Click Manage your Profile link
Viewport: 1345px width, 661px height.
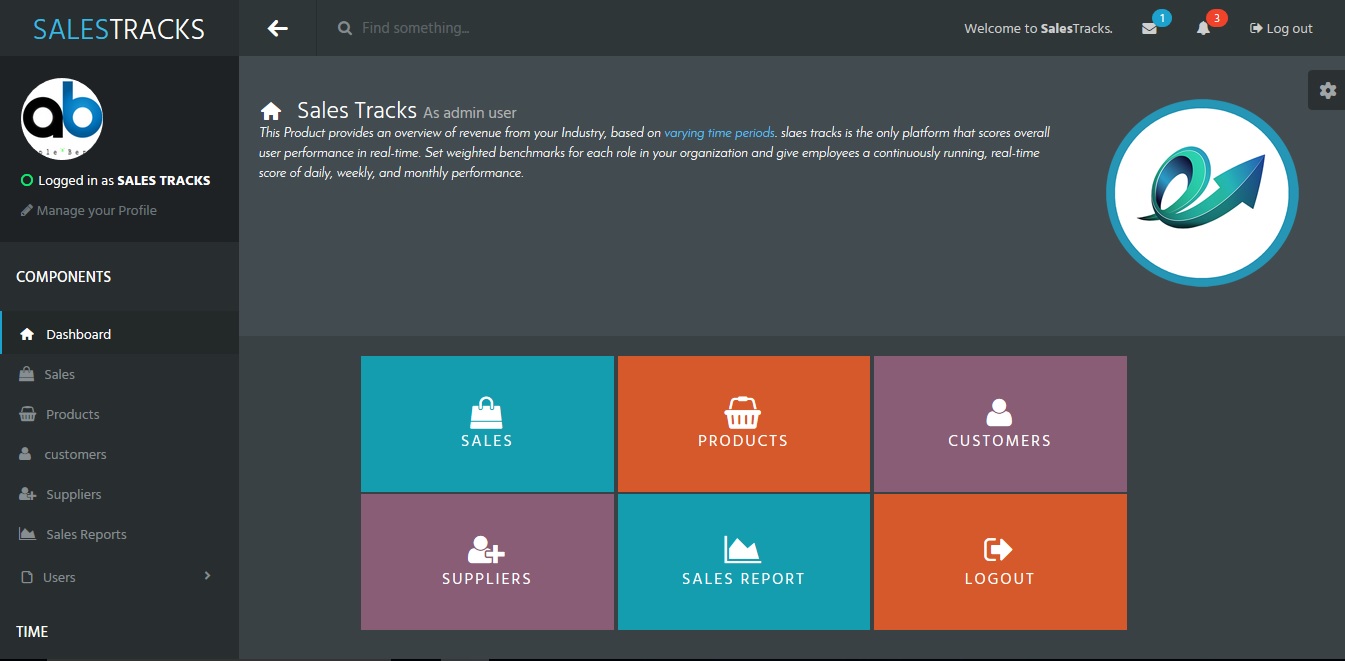click(97, 210)
